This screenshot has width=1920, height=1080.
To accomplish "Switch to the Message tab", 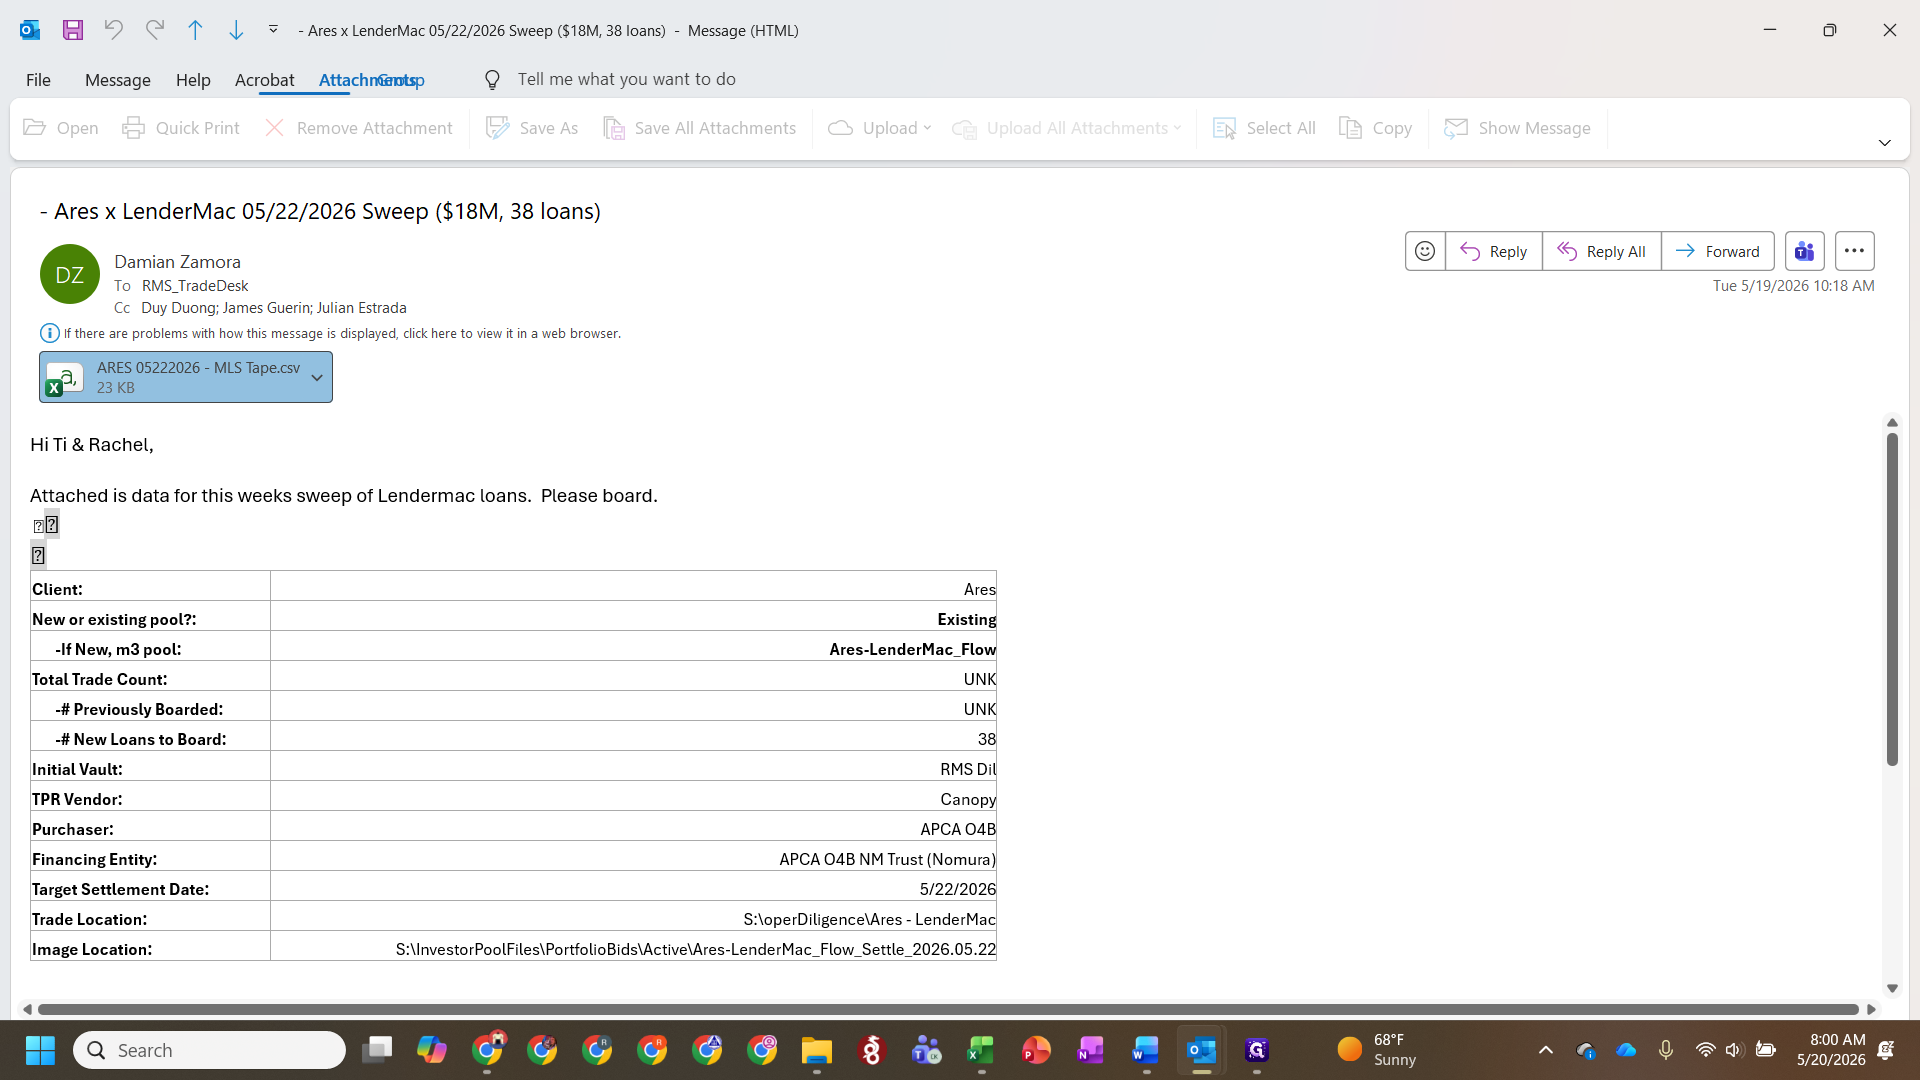I will [x=118, y=79].
